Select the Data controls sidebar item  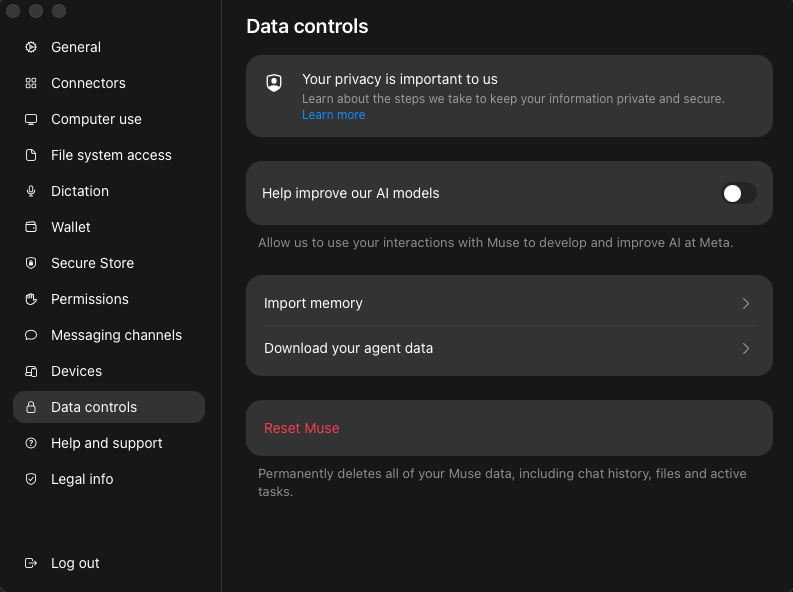(x=109, y=407)
